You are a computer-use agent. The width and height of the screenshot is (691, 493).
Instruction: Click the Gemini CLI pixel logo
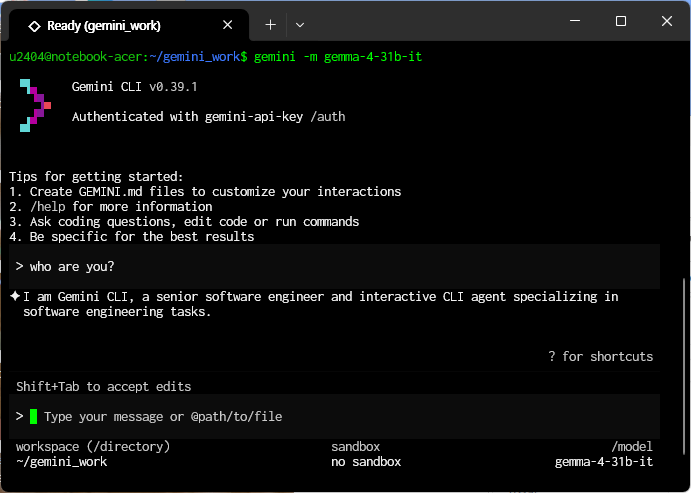(35, 105)
